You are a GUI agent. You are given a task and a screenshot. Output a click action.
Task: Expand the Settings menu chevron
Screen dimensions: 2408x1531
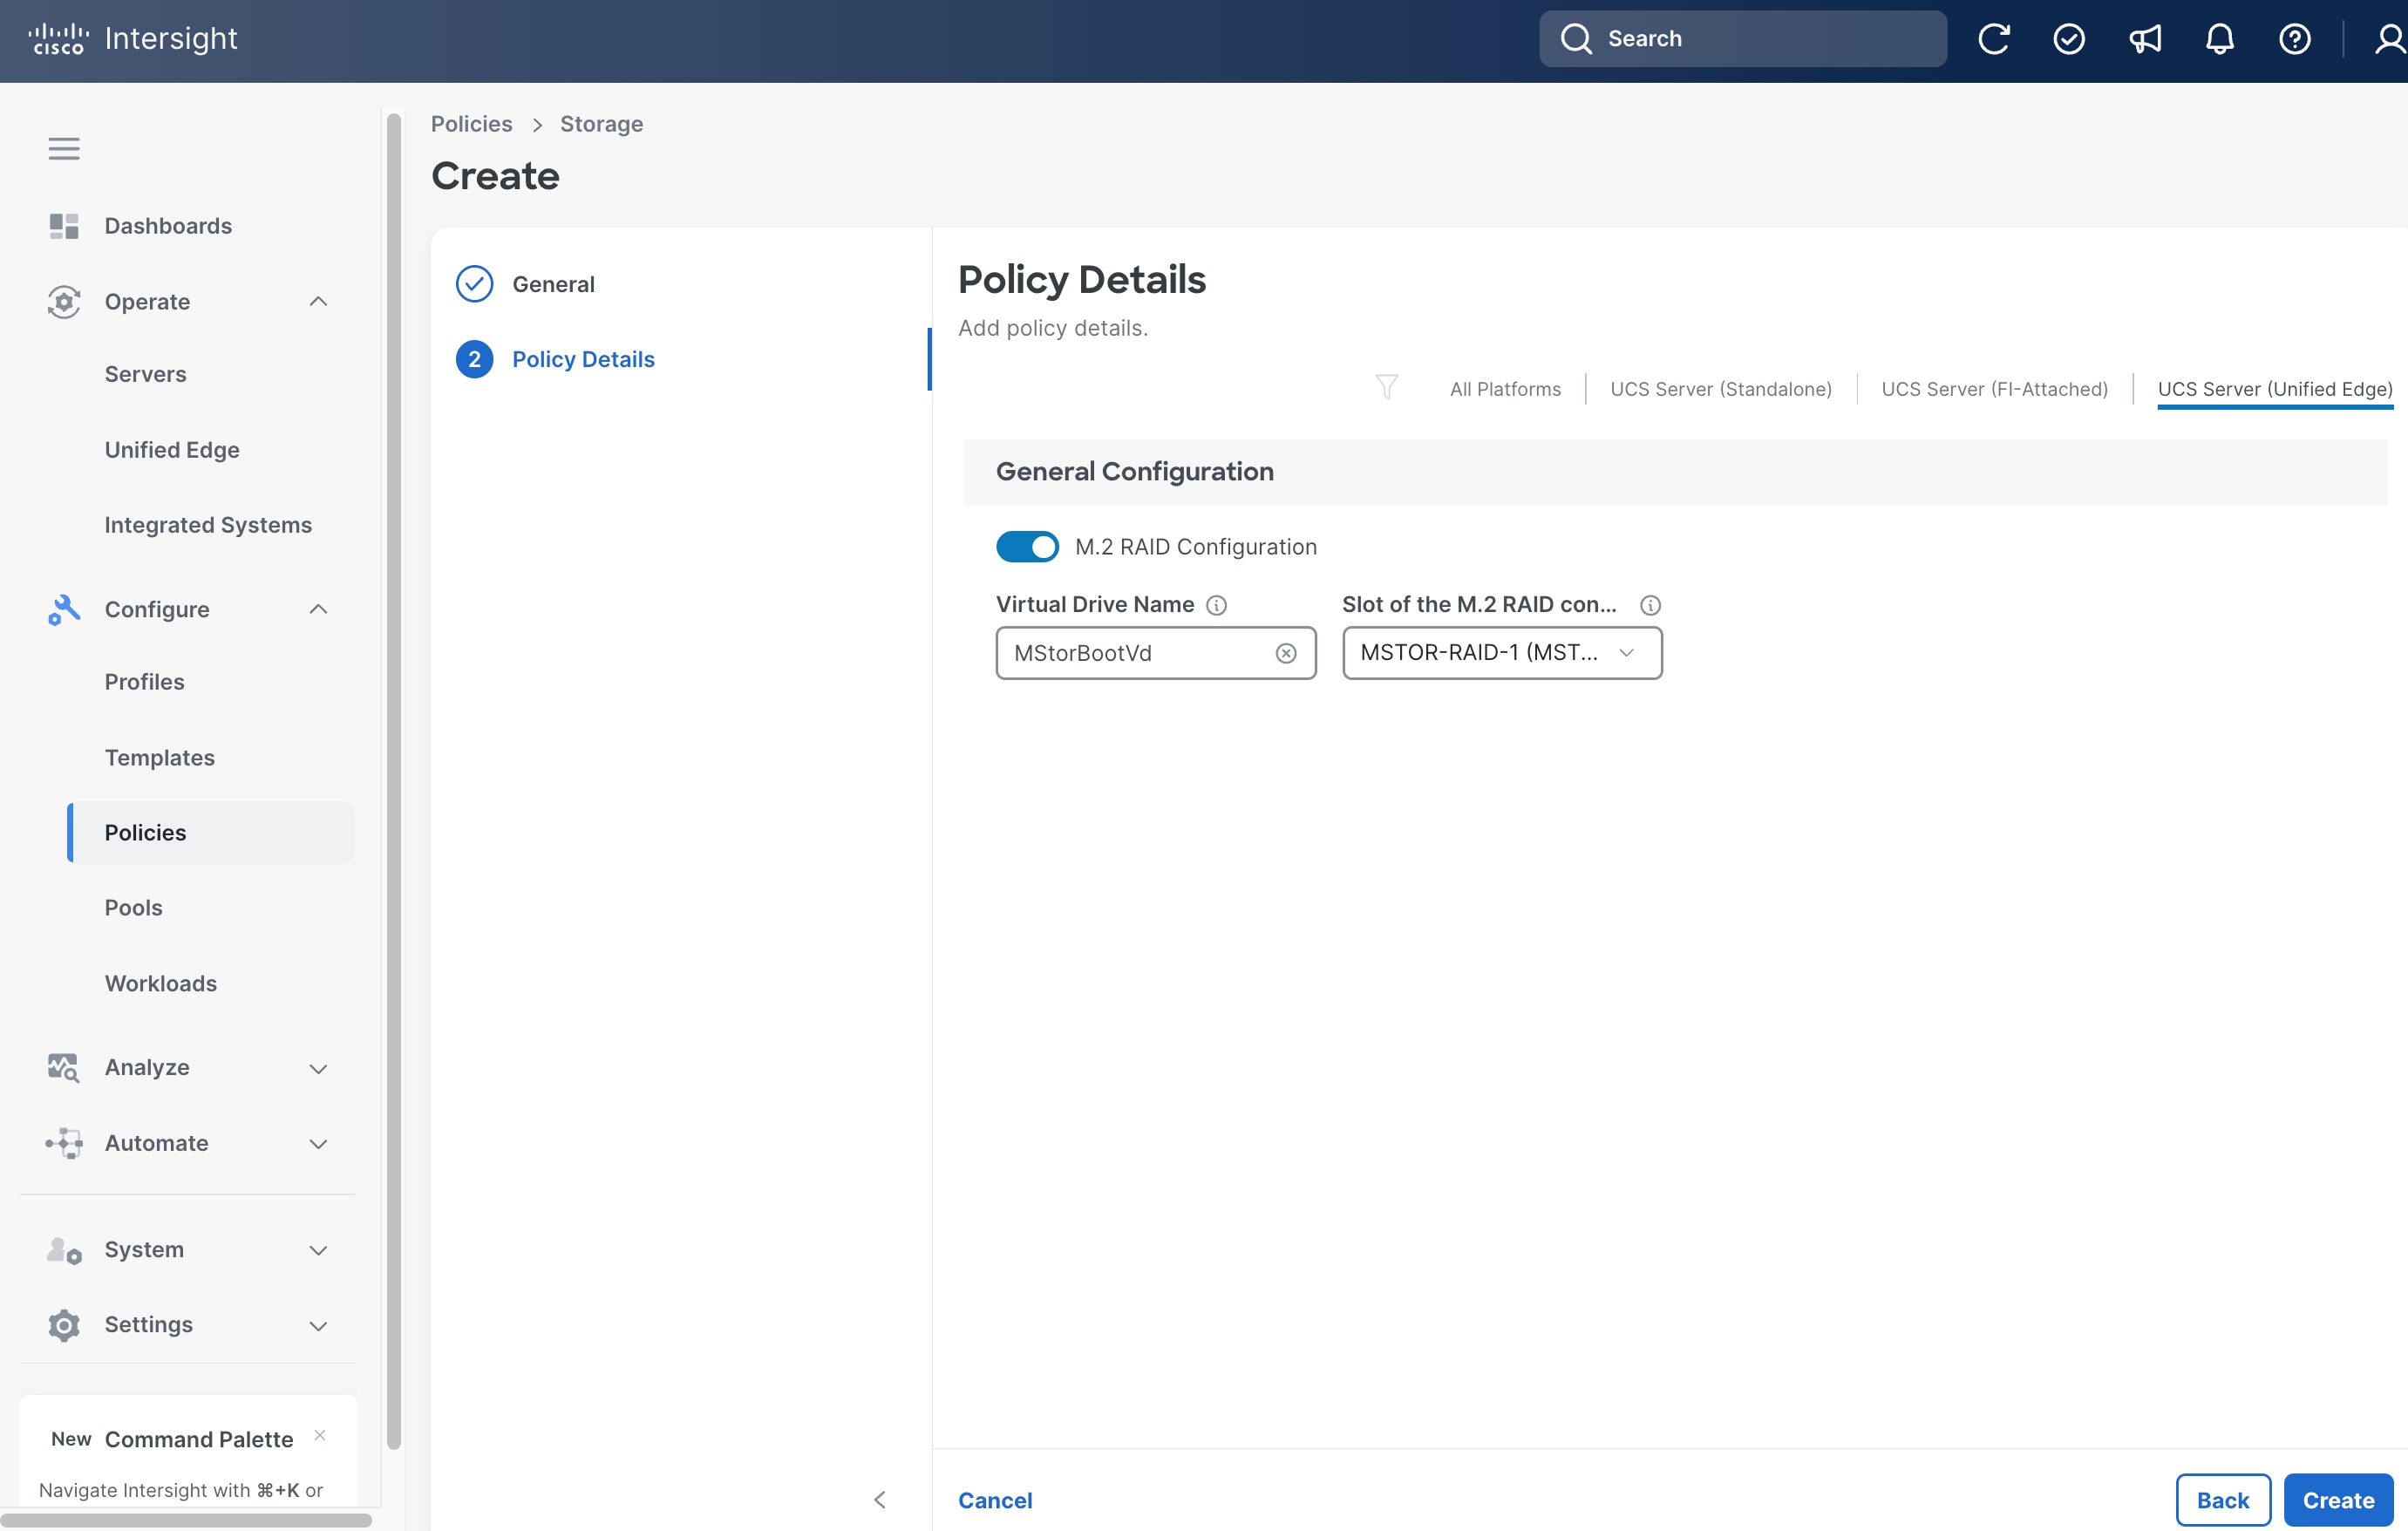pyautogui.click(x=318, y=1325)
